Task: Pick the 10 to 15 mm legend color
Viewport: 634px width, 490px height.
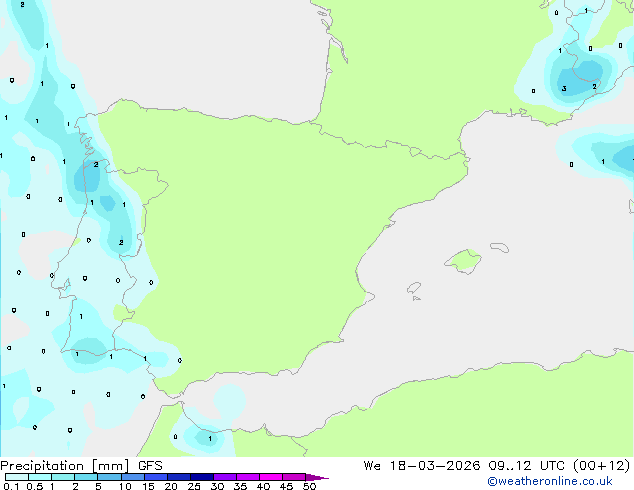Action: 133,477
